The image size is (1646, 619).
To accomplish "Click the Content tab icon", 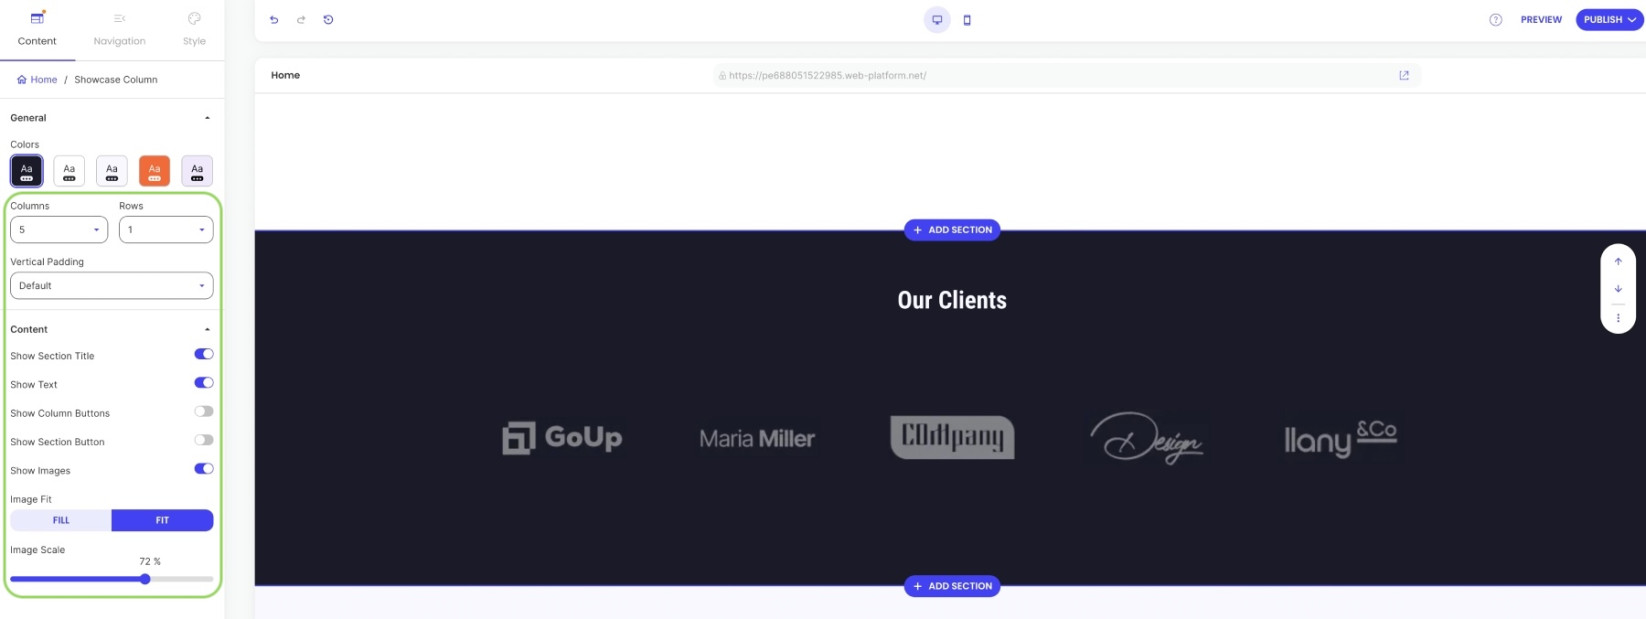I will (37, 18).
